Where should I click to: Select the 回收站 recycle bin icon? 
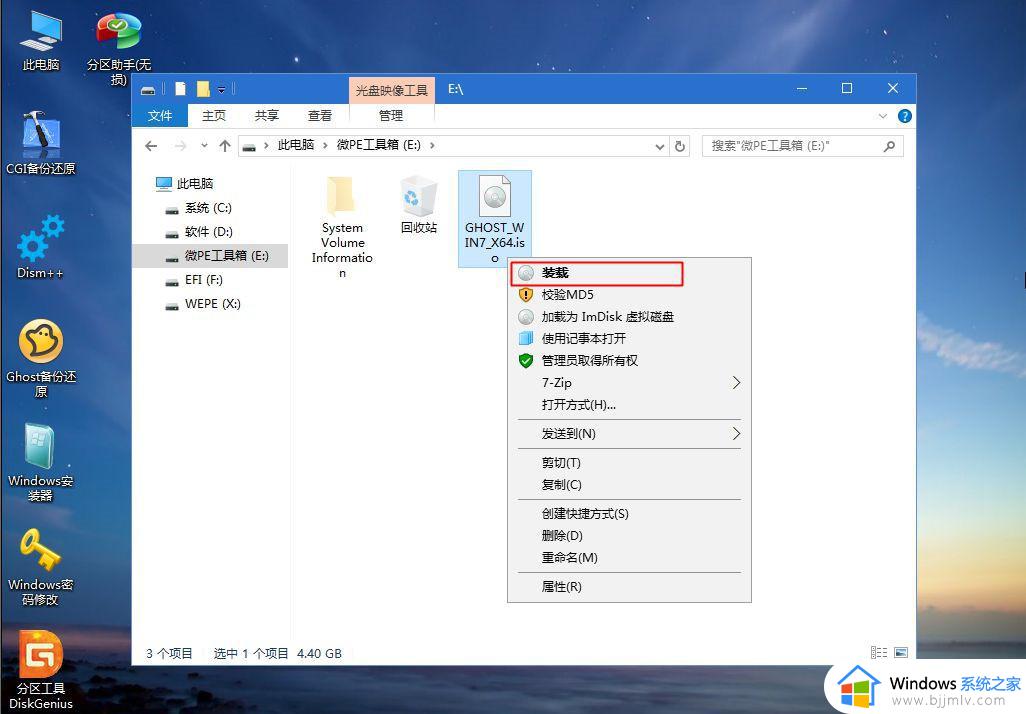click(x=419, y=204)
